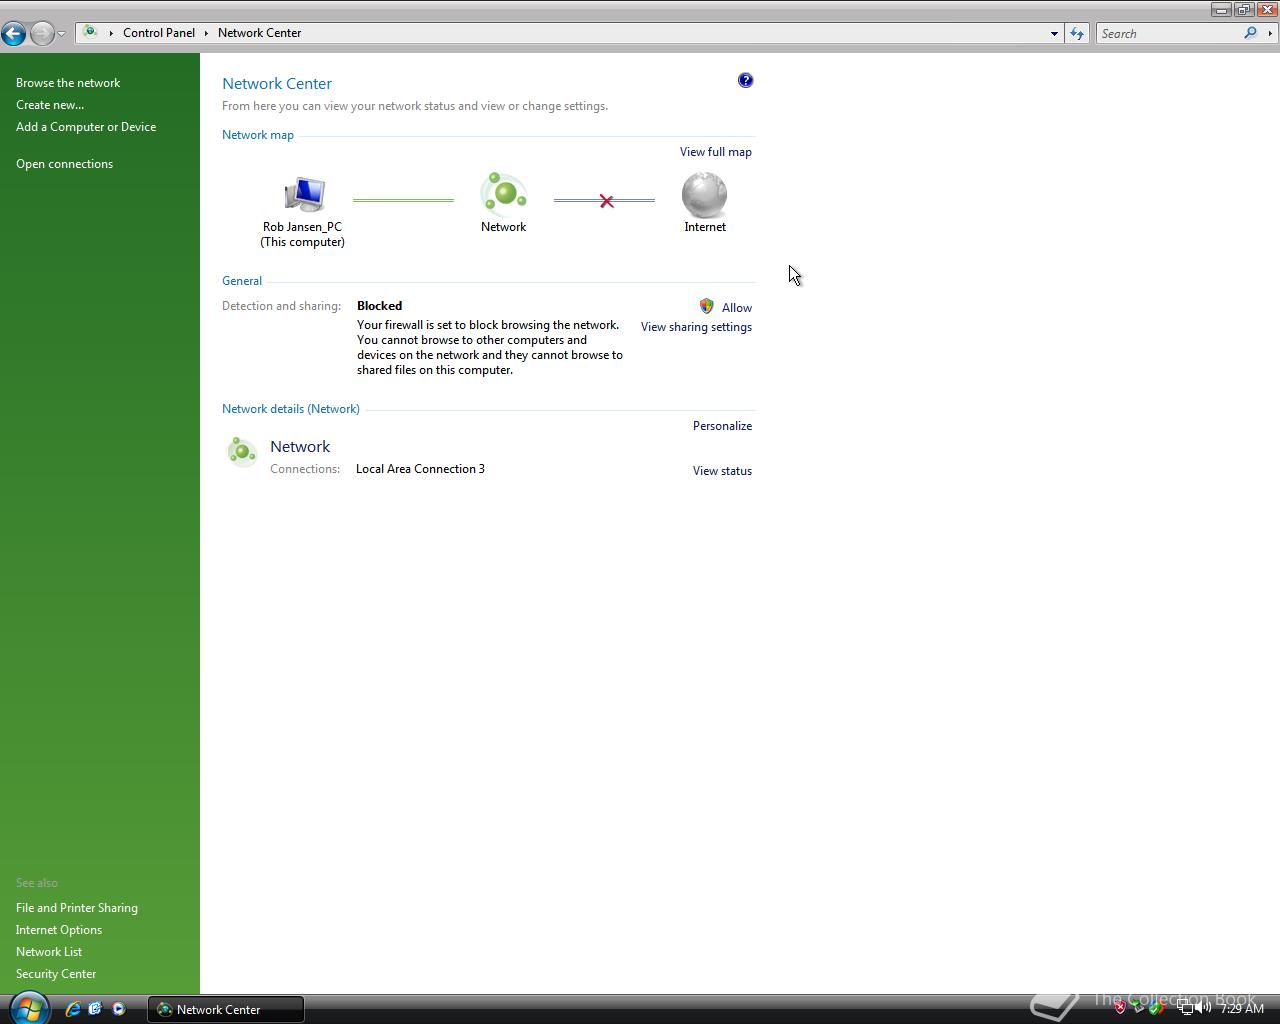The width and height of the screenshot is (1280, 1024).
Task: Open the volume speaker tray icon
Action: [x=1203, y=1008]
